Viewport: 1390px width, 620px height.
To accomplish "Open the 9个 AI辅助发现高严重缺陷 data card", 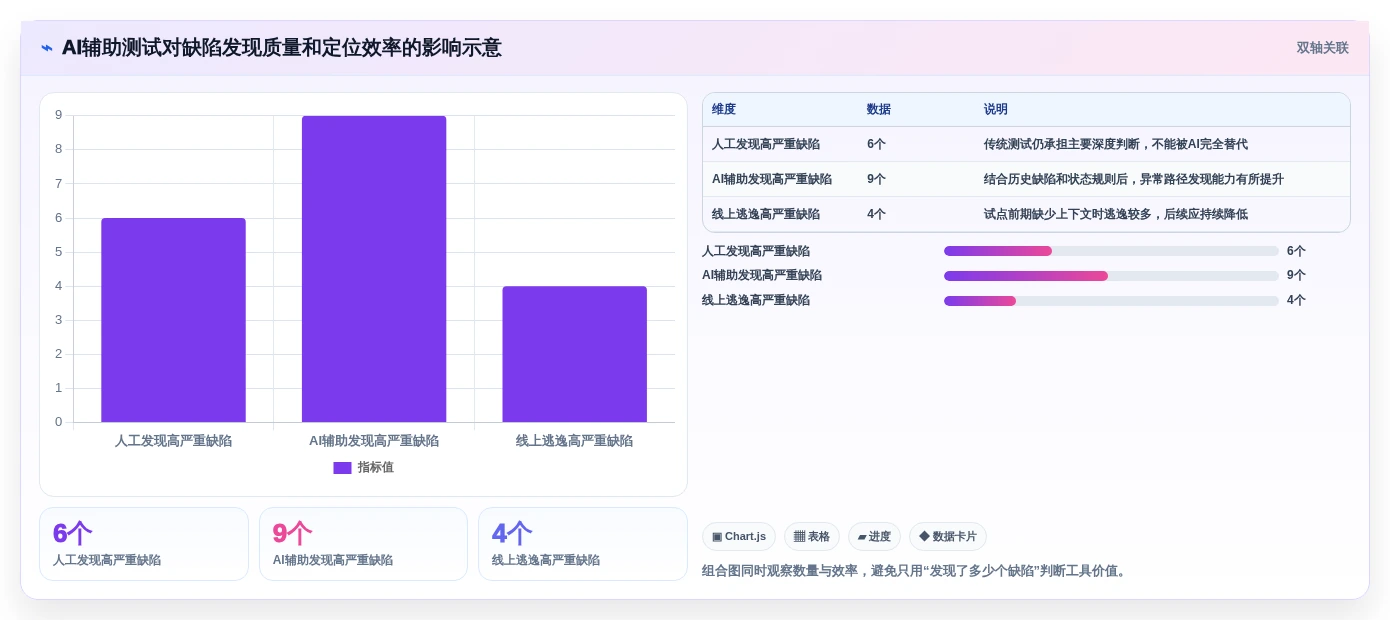I will pyautogui.click(x=363, y=544).
